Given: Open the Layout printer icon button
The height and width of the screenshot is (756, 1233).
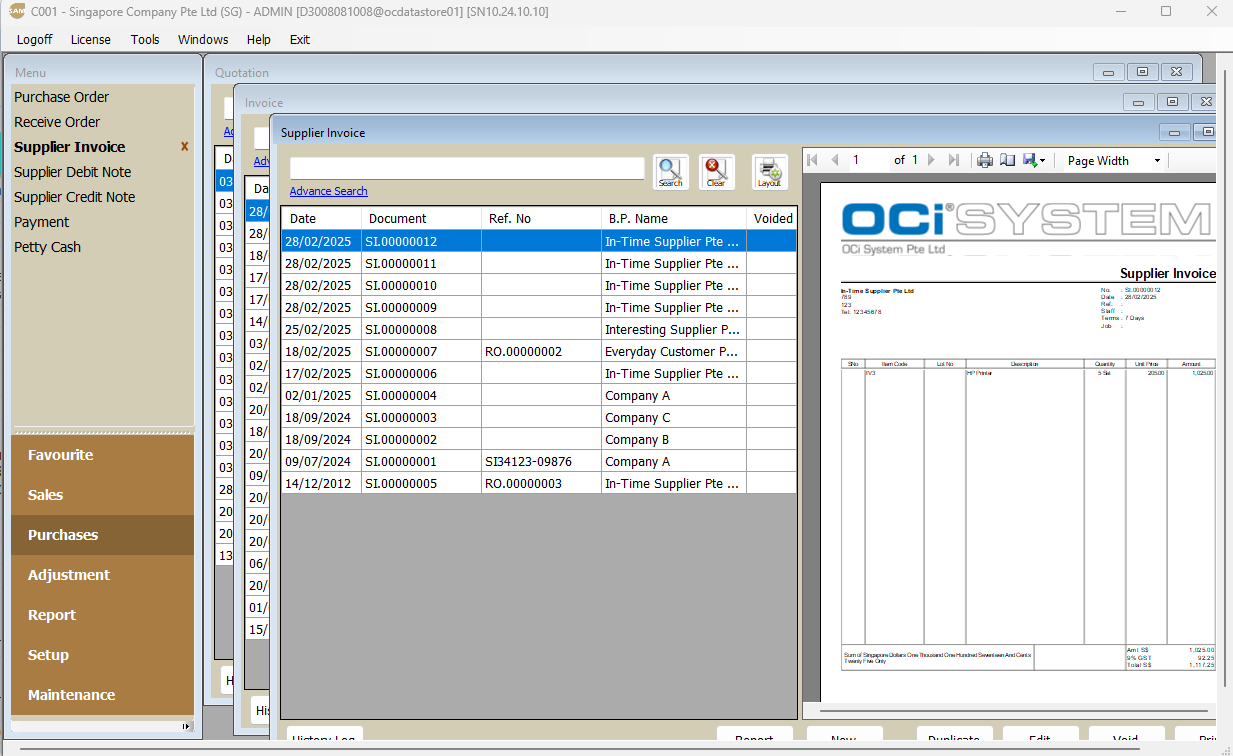Looking at the screenshot, I should (x=769, y=171).
